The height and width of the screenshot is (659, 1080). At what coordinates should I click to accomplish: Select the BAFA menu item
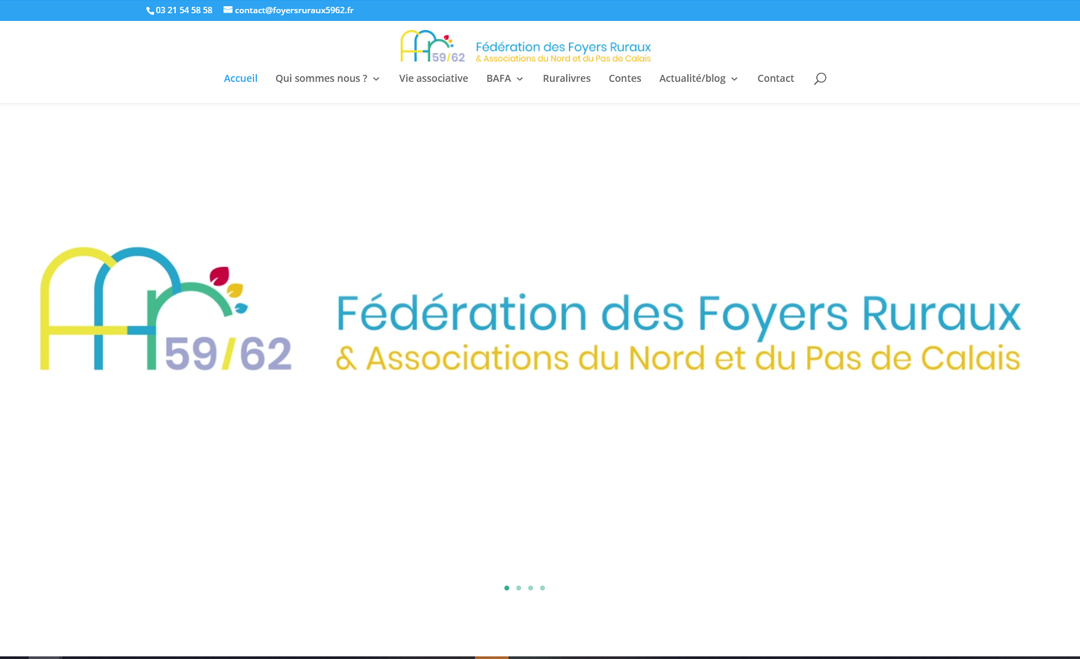click(499, 79)
